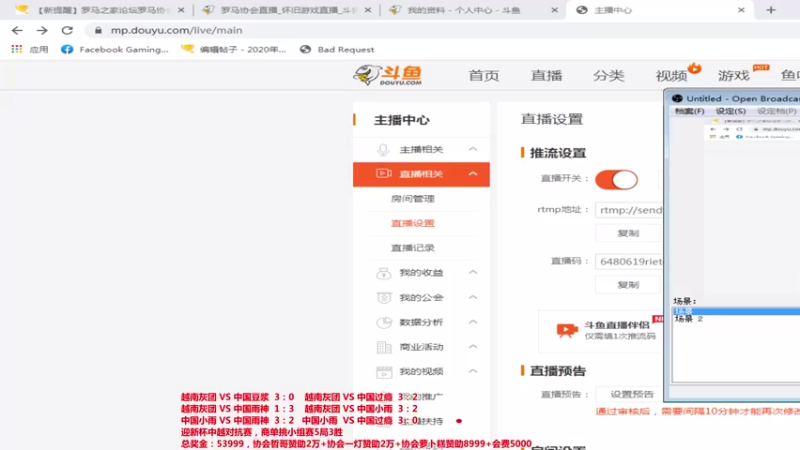800x450 pixels.
Task: Click the video icon beside 直播相关
Action: coord(384,174)
